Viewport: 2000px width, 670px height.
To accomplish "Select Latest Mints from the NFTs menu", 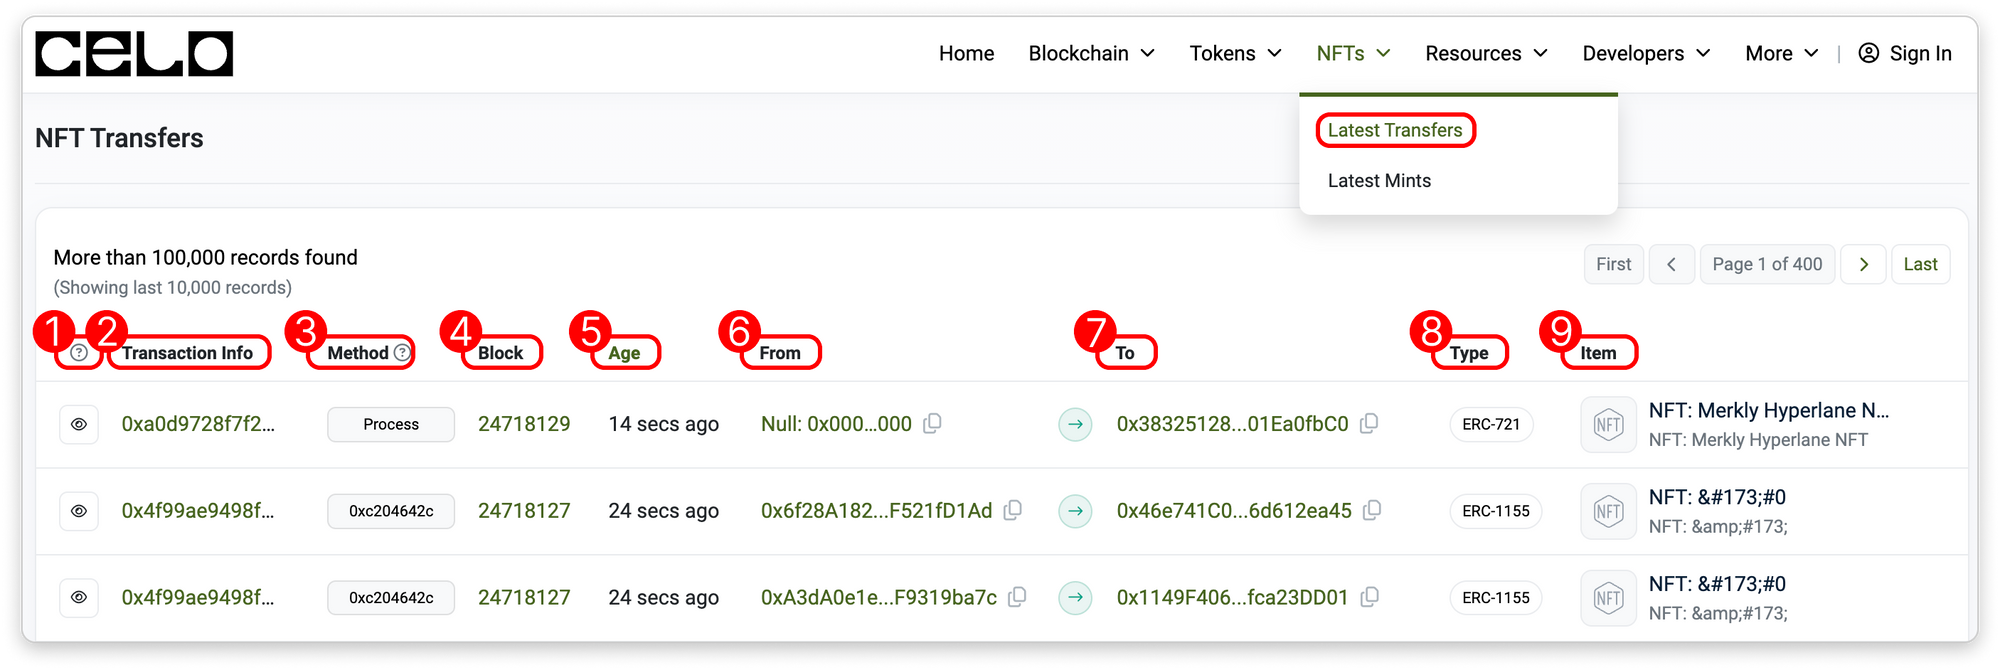I will pyautogui.click(x=1379, y=181).
